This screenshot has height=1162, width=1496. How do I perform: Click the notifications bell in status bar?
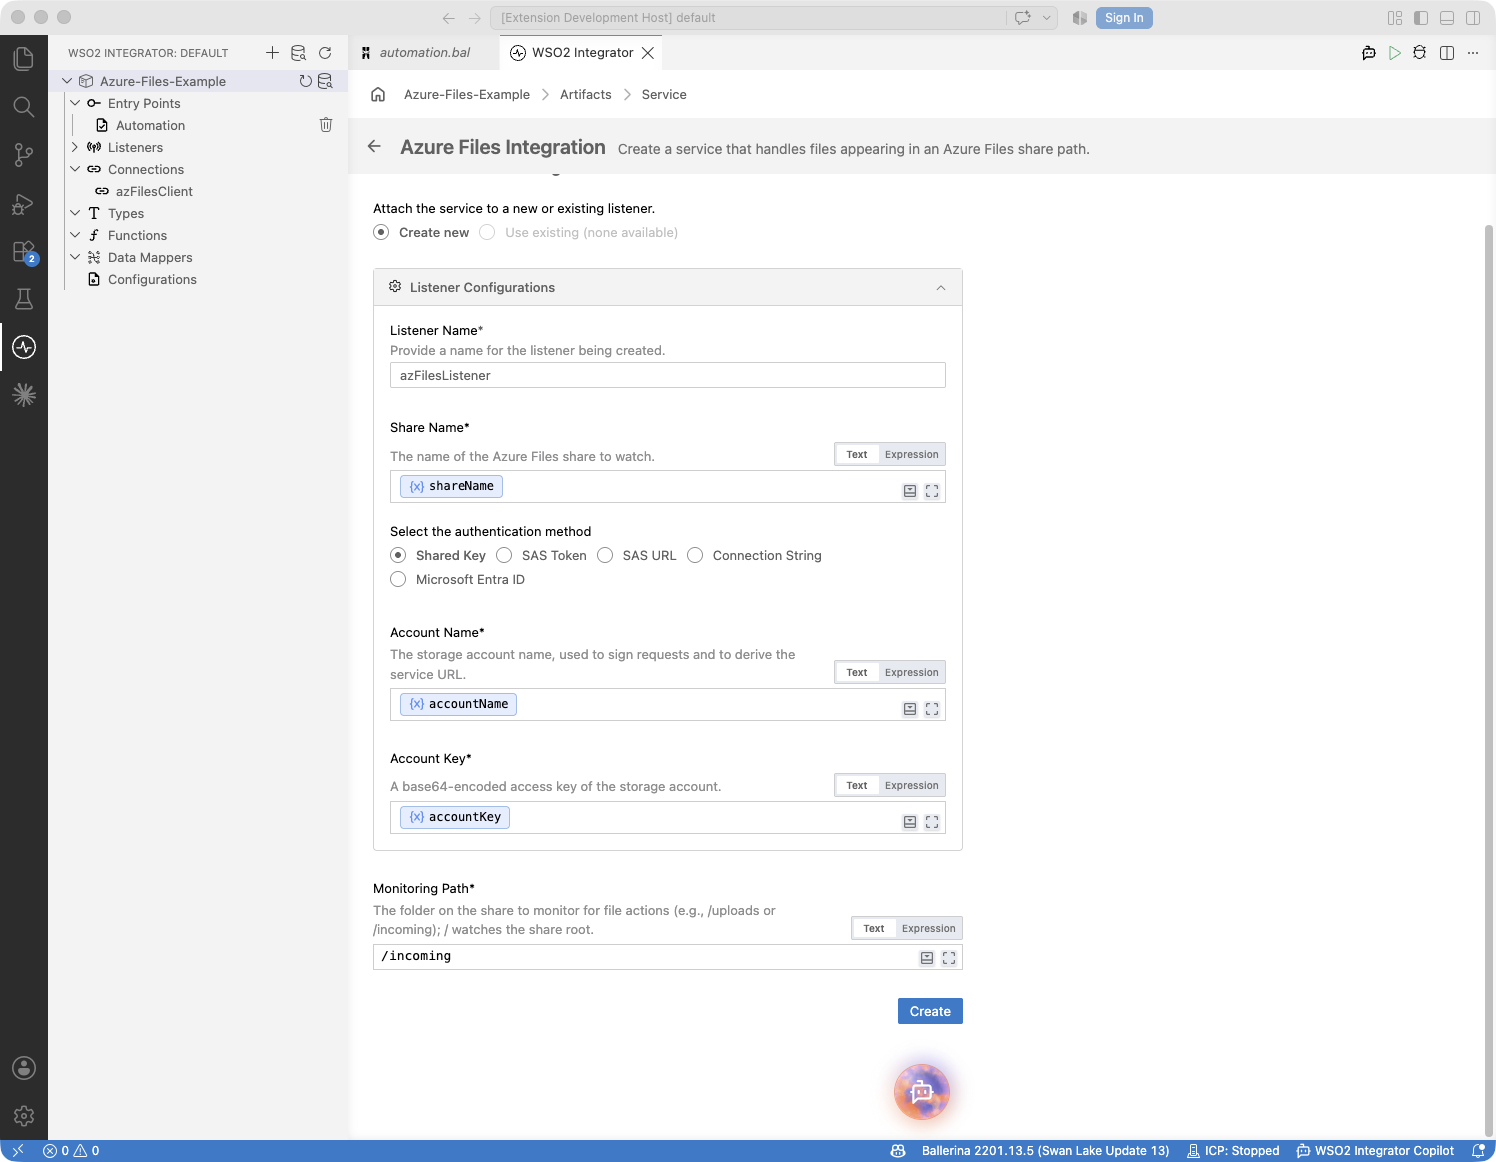1479,1151
